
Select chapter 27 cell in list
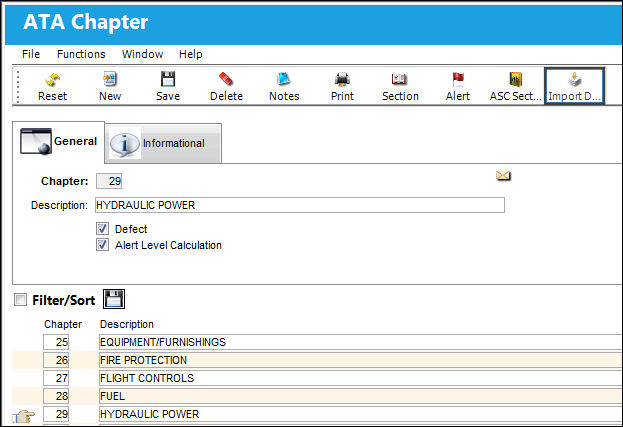(56, 378)
